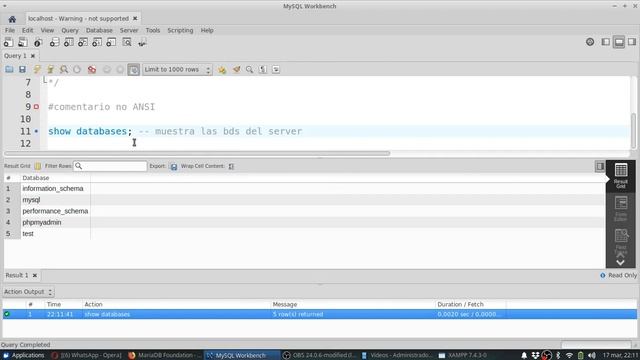Toggle stop-on-error script execution icon

tap(92, 69)
